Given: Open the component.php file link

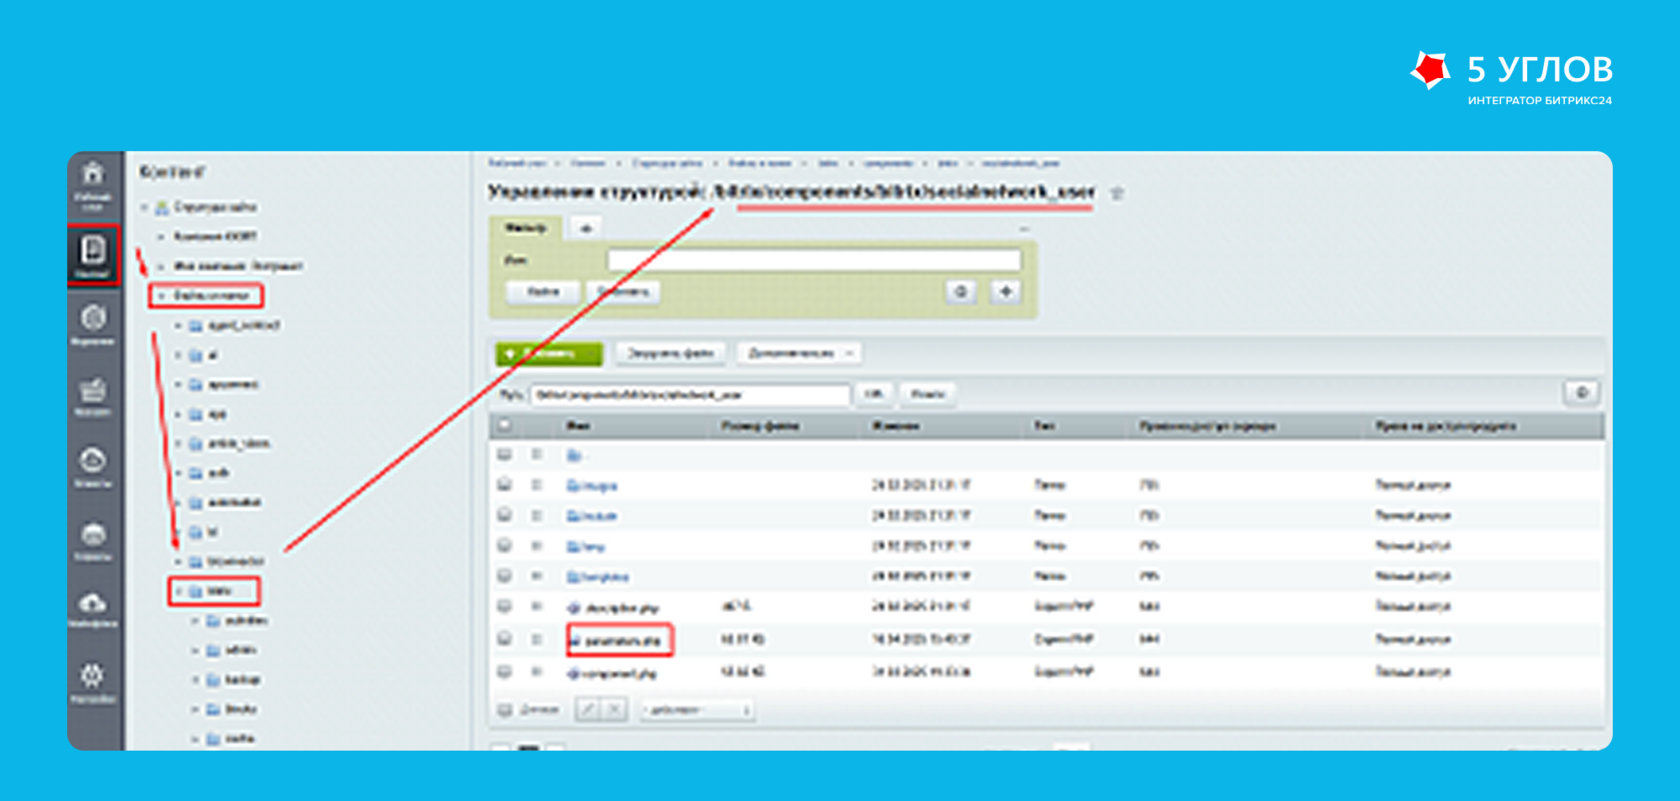Looking at the screenshot, I should point(618,673).
